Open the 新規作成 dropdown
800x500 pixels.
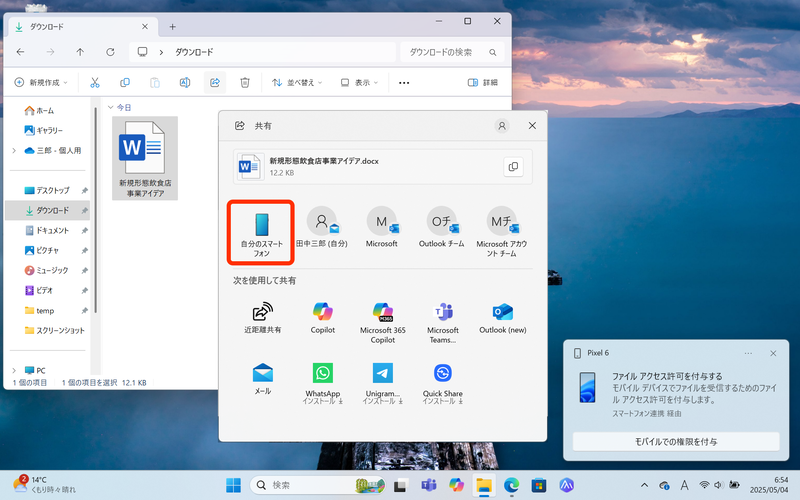pyautogui.click(x=41, y=83)
